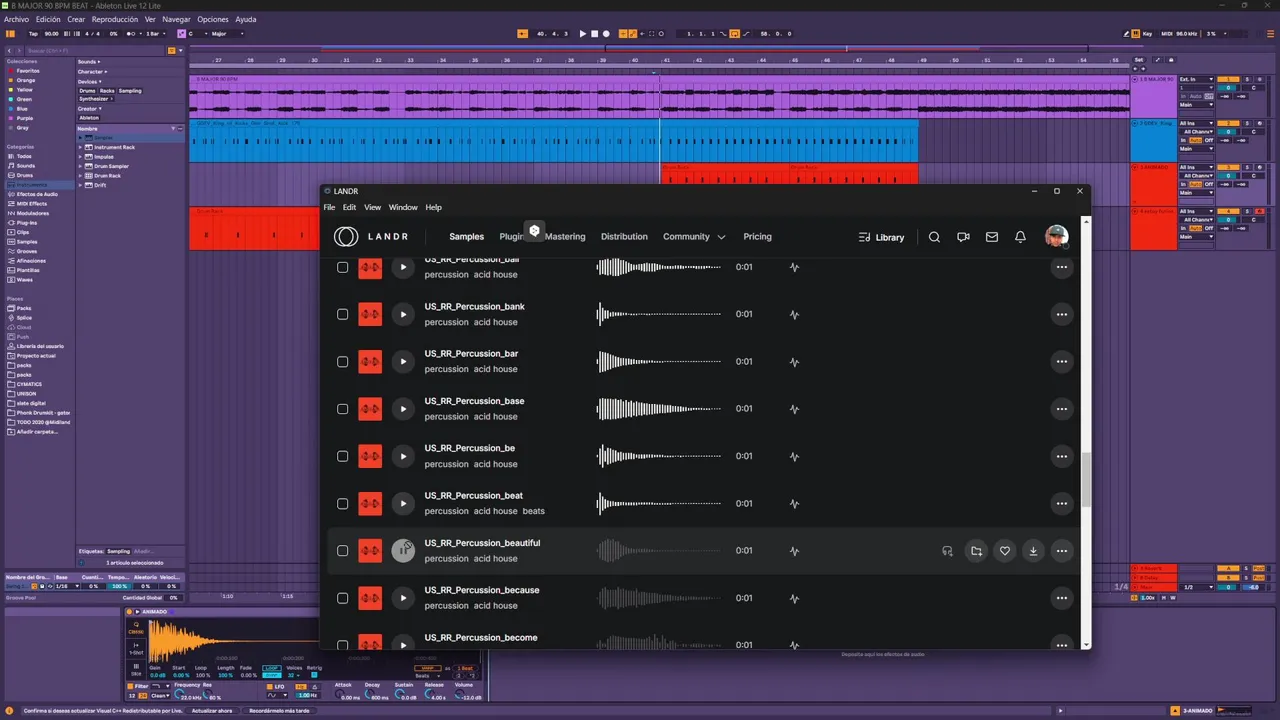Find sounds similar to US_RR_Percussion_beautiful
This screenshot has width=1280, height=720.
[947, 551]
